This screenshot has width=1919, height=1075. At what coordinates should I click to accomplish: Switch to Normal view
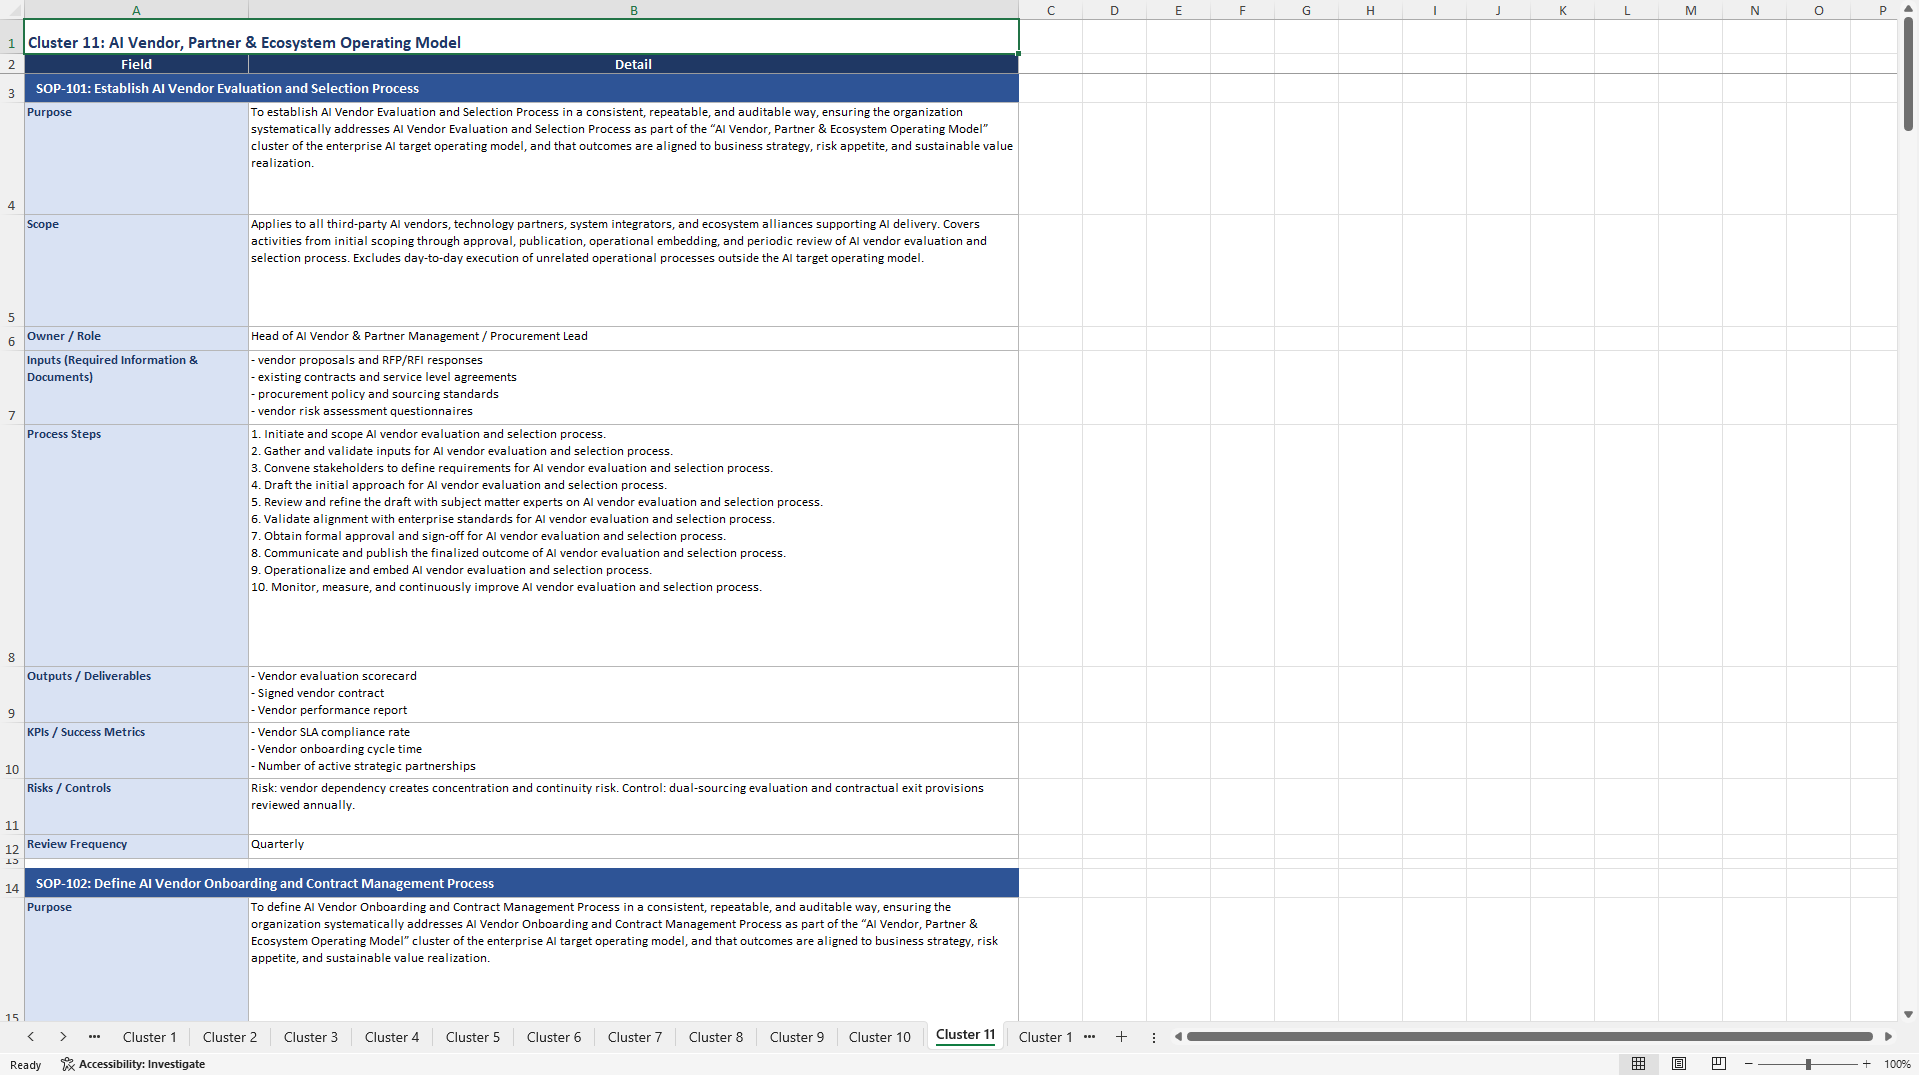[1638, 1064]
